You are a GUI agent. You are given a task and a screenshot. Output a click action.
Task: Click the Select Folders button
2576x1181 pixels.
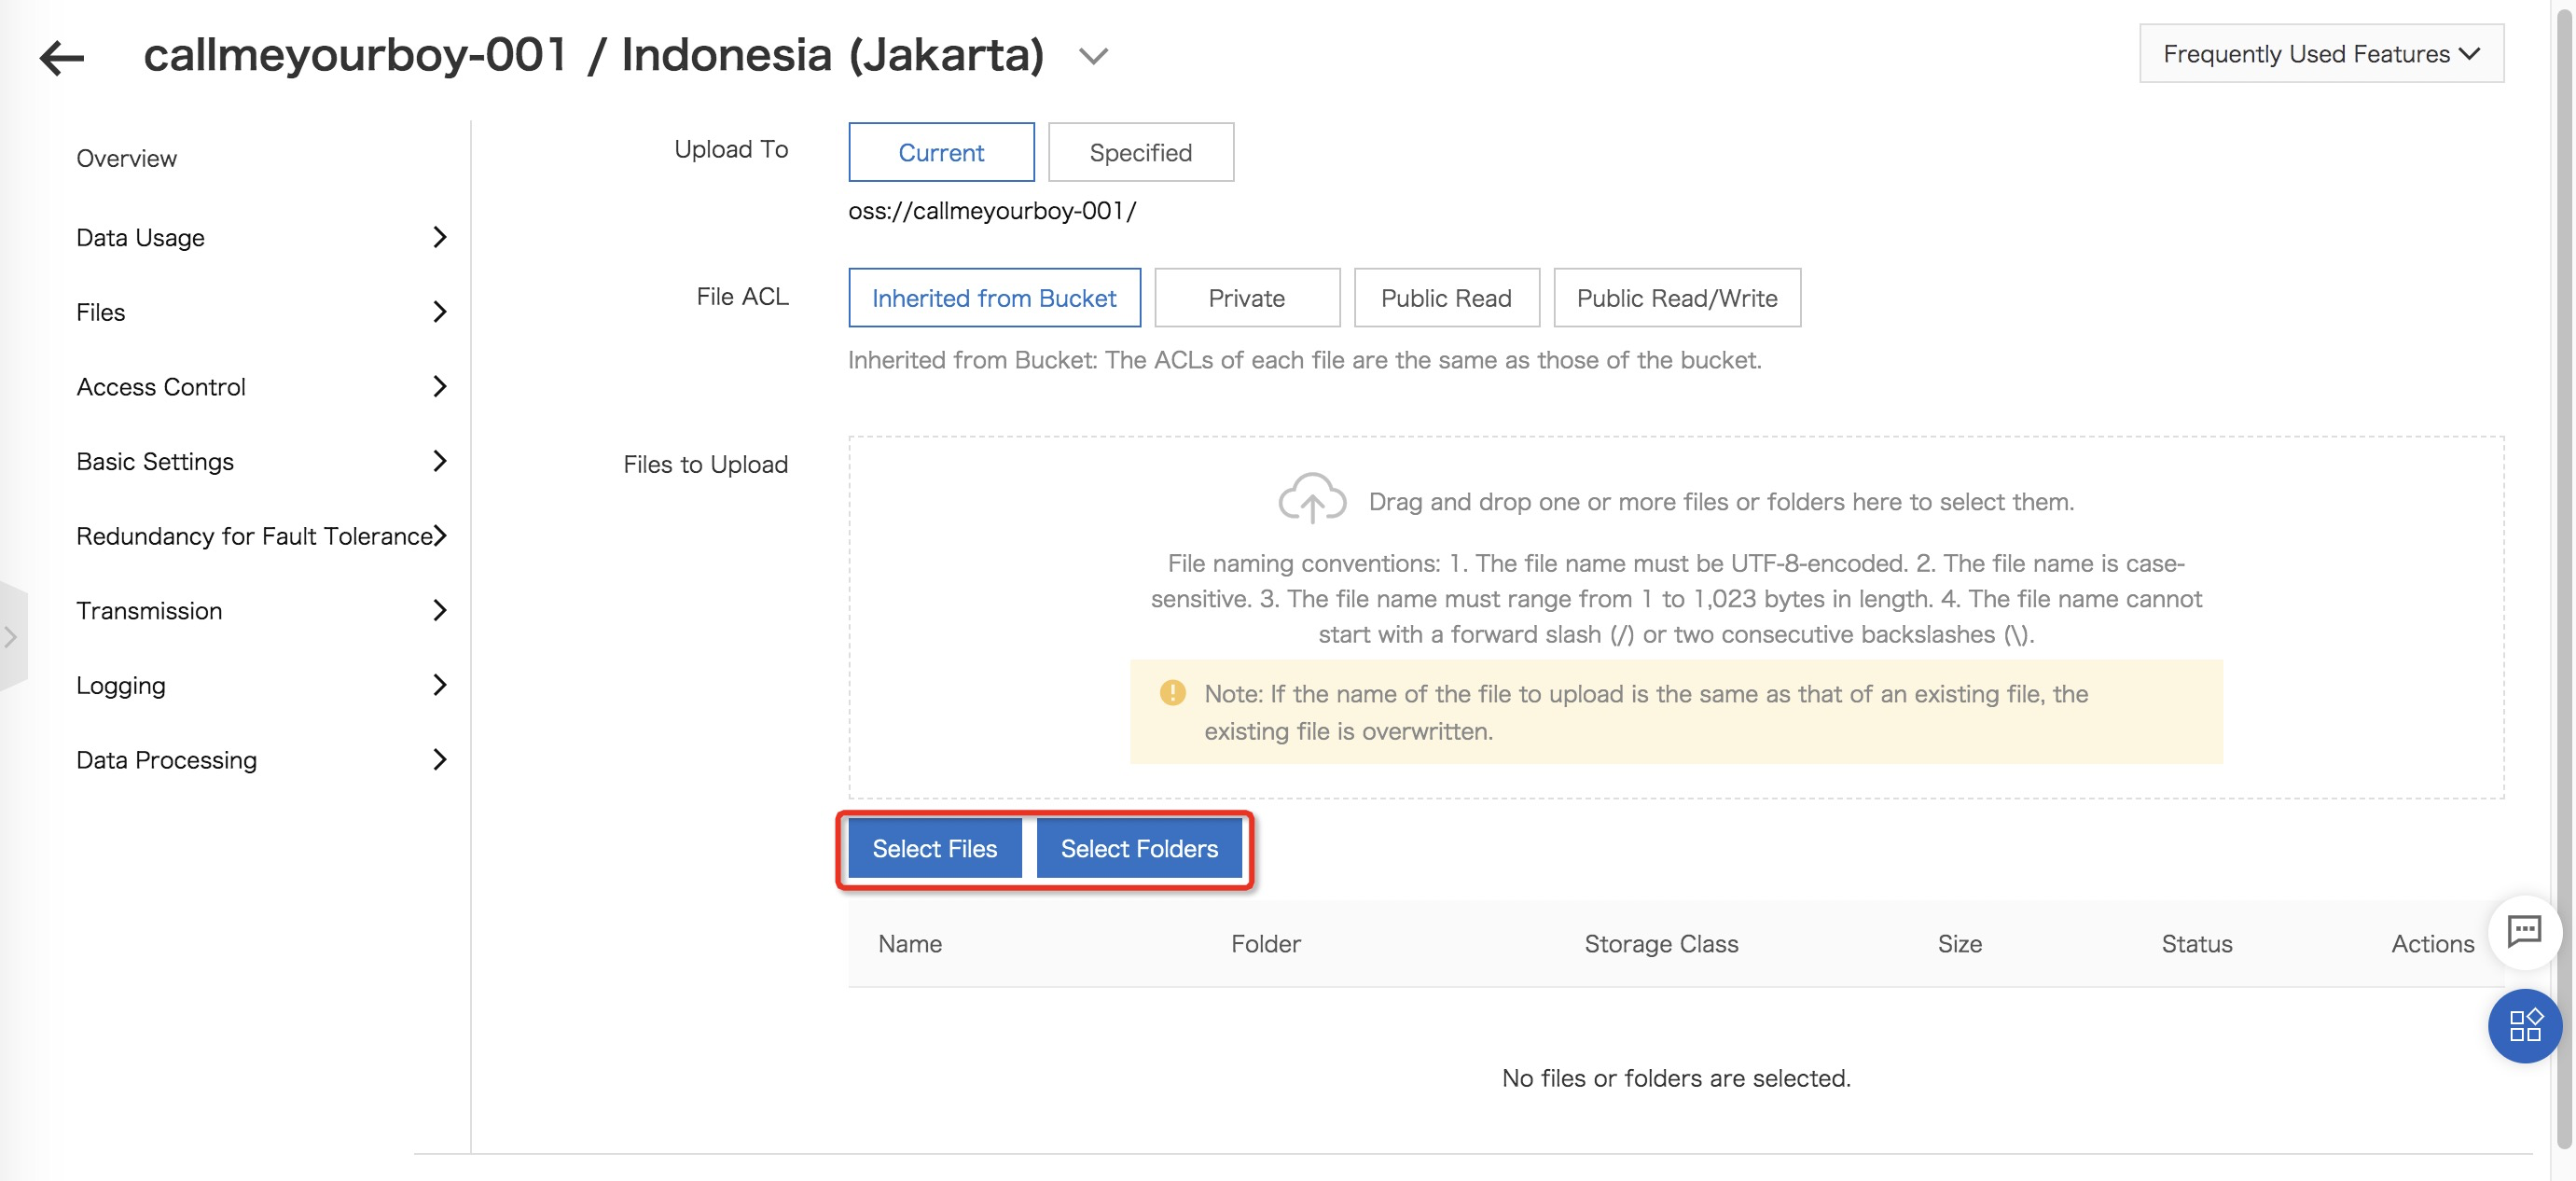pyautogui.click(x=1138, y=848)
